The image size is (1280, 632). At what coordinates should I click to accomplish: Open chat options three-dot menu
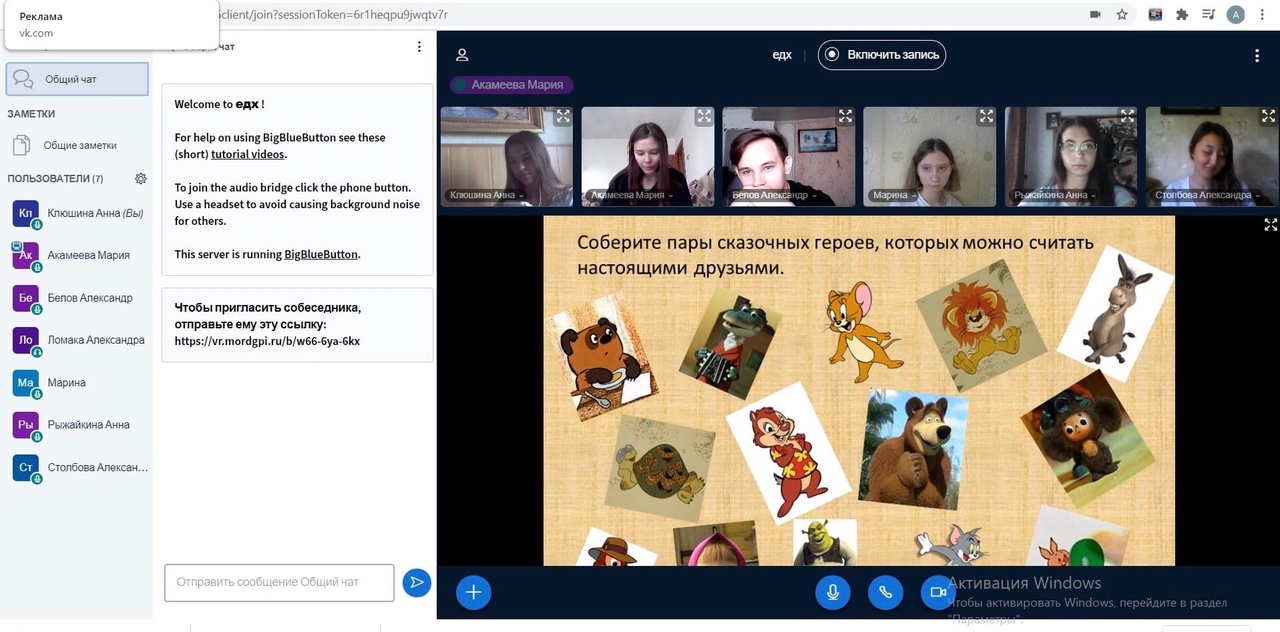tap(419, 47)
